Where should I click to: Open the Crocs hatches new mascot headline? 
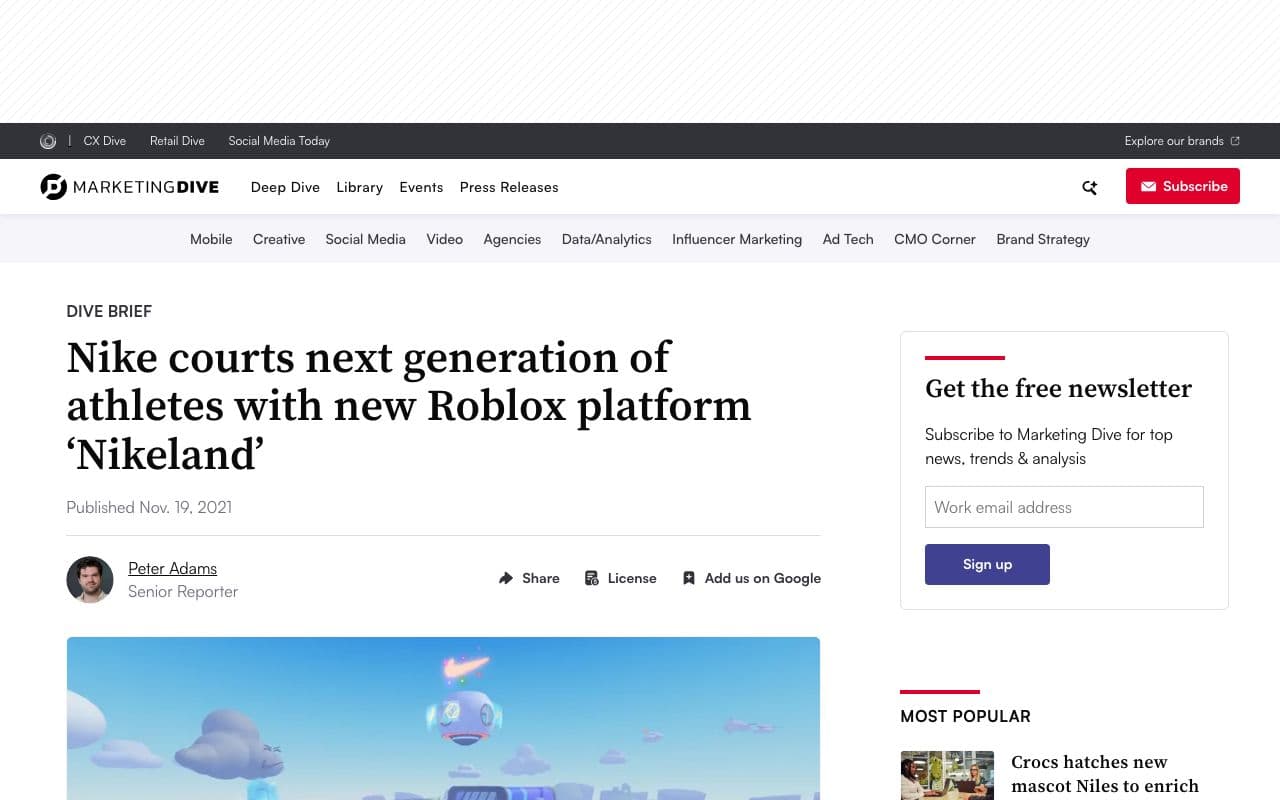click(1105, 774)
